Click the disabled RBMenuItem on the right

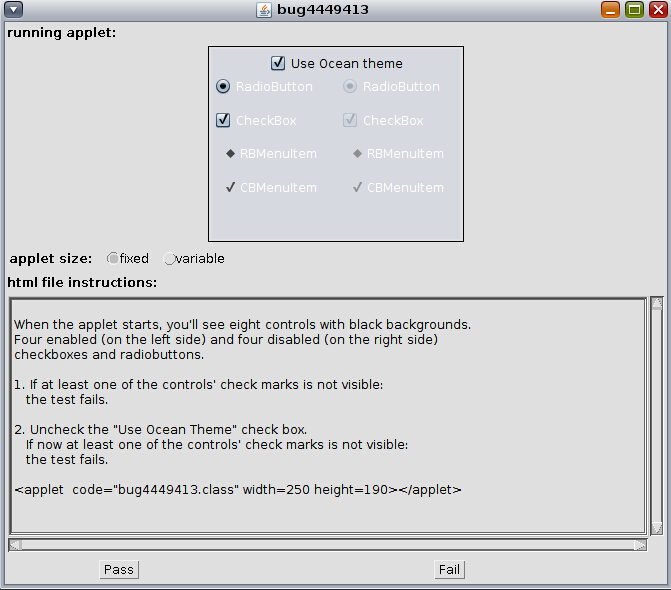397,154
